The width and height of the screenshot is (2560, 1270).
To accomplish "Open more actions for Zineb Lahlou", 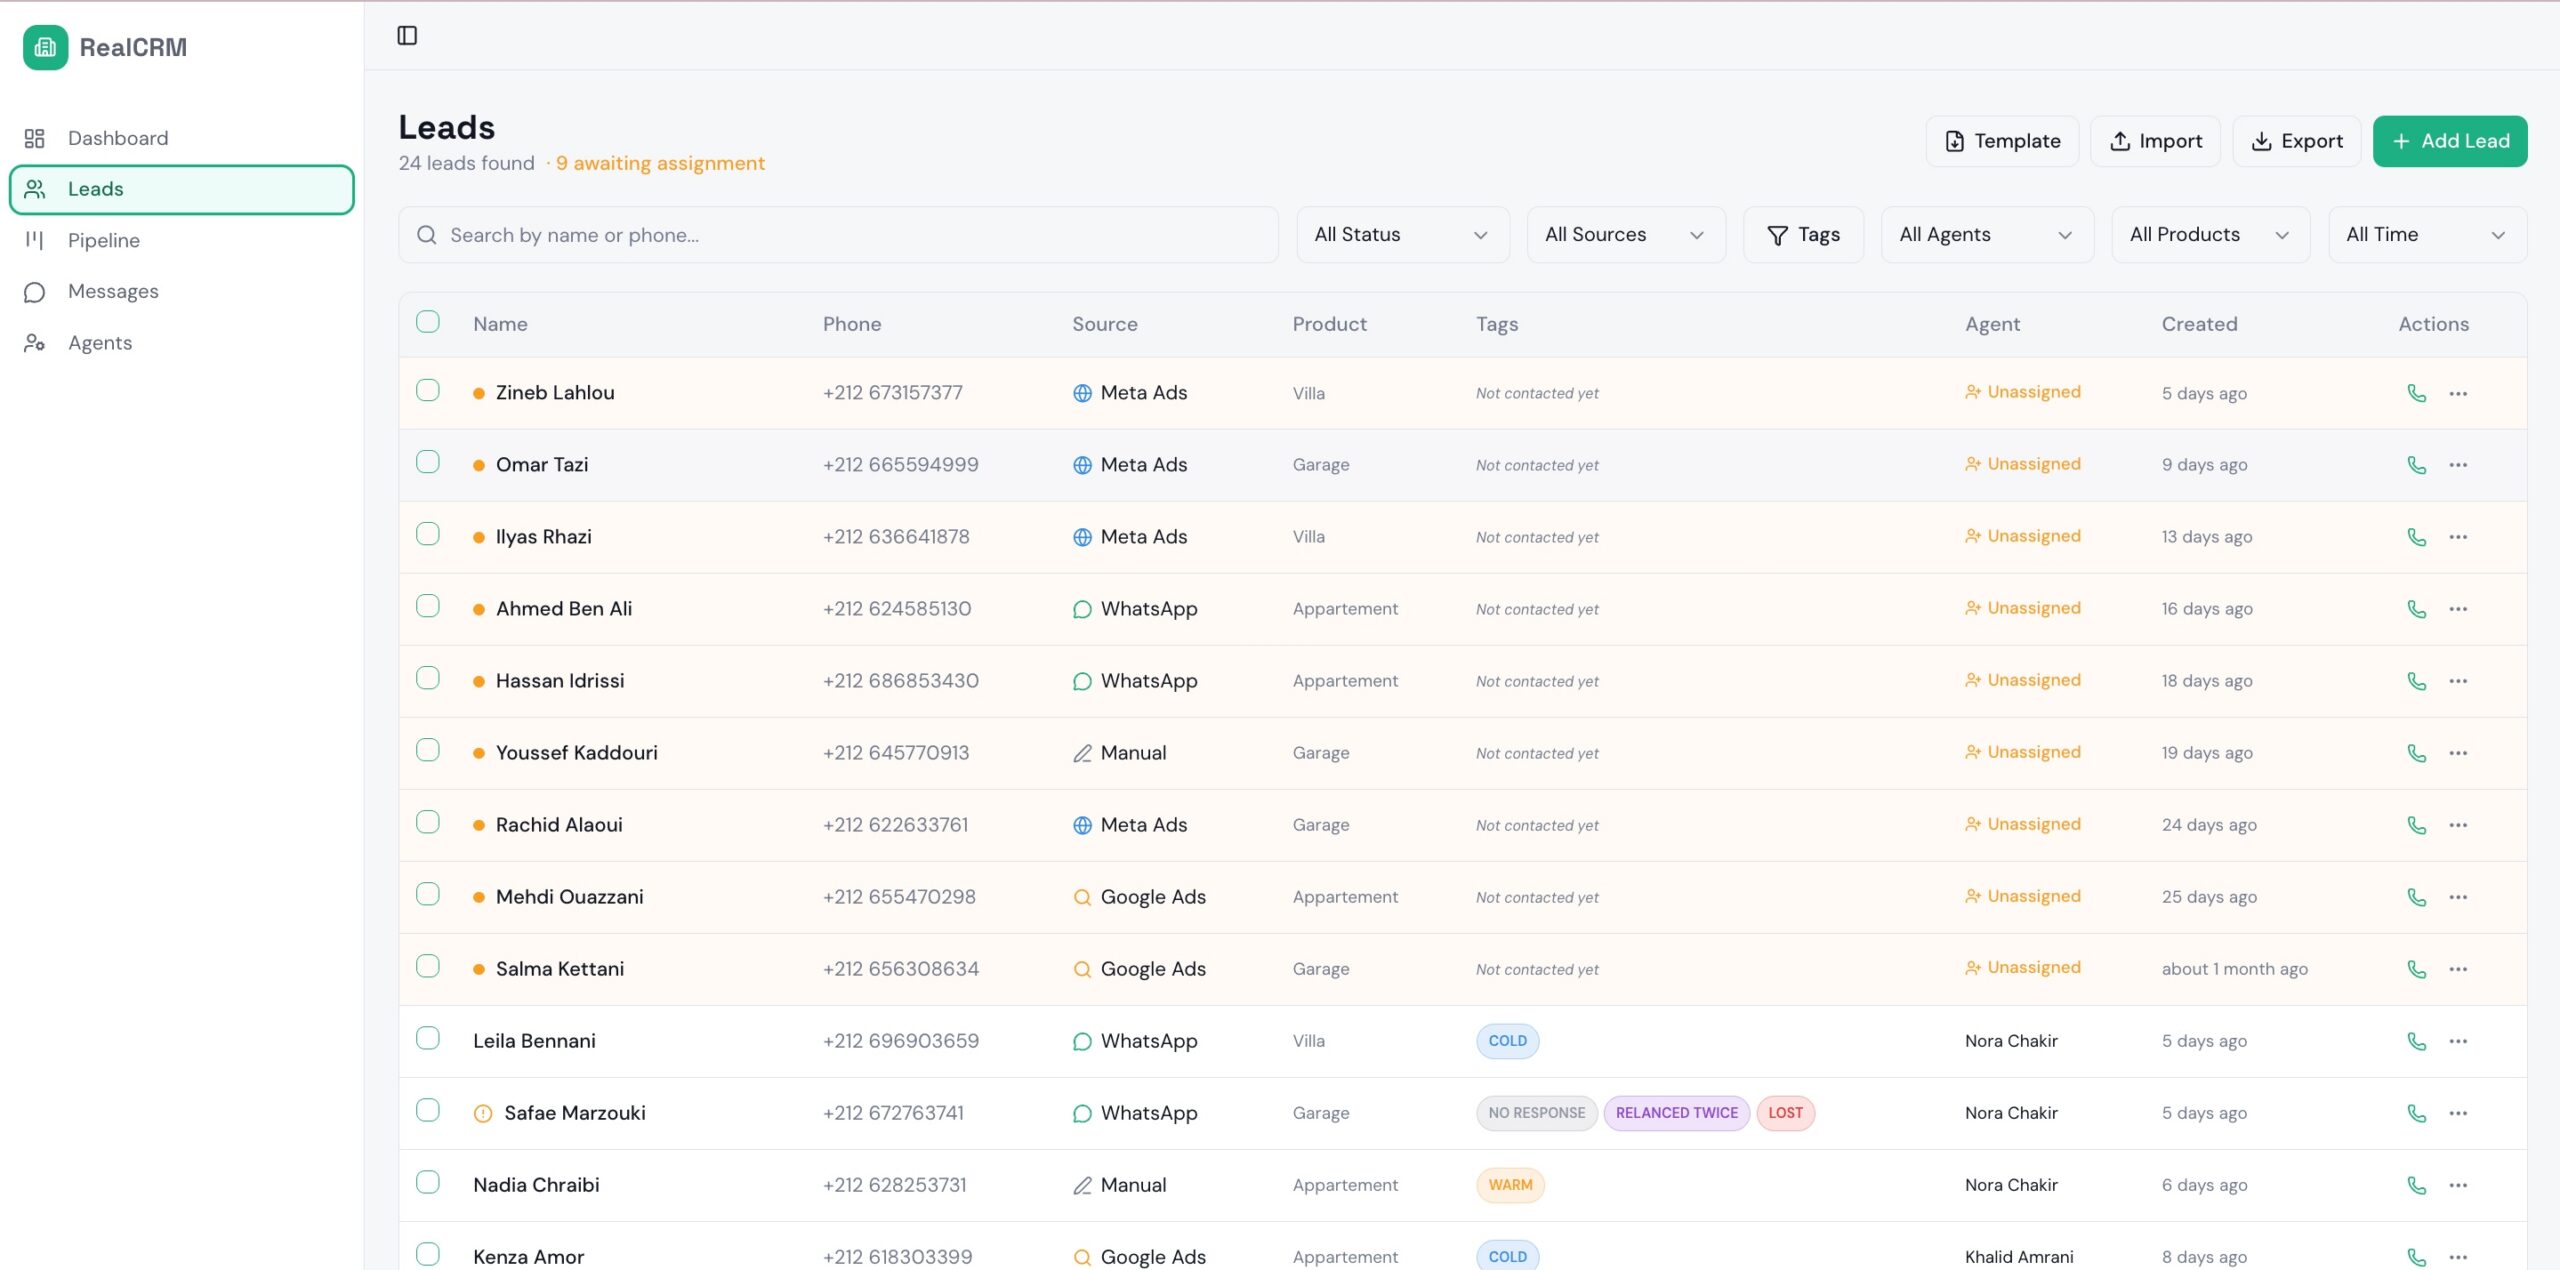I will tap(2458, 393).
